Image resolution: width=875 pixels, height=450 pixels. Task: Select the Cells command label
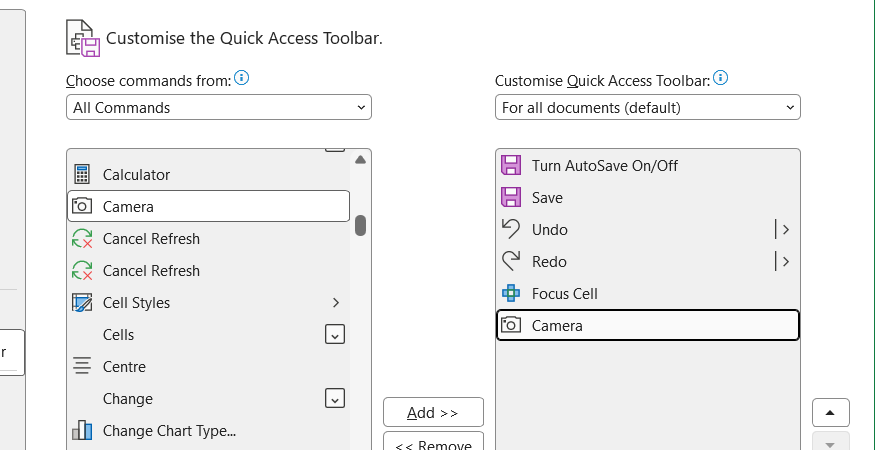[118, 335]
